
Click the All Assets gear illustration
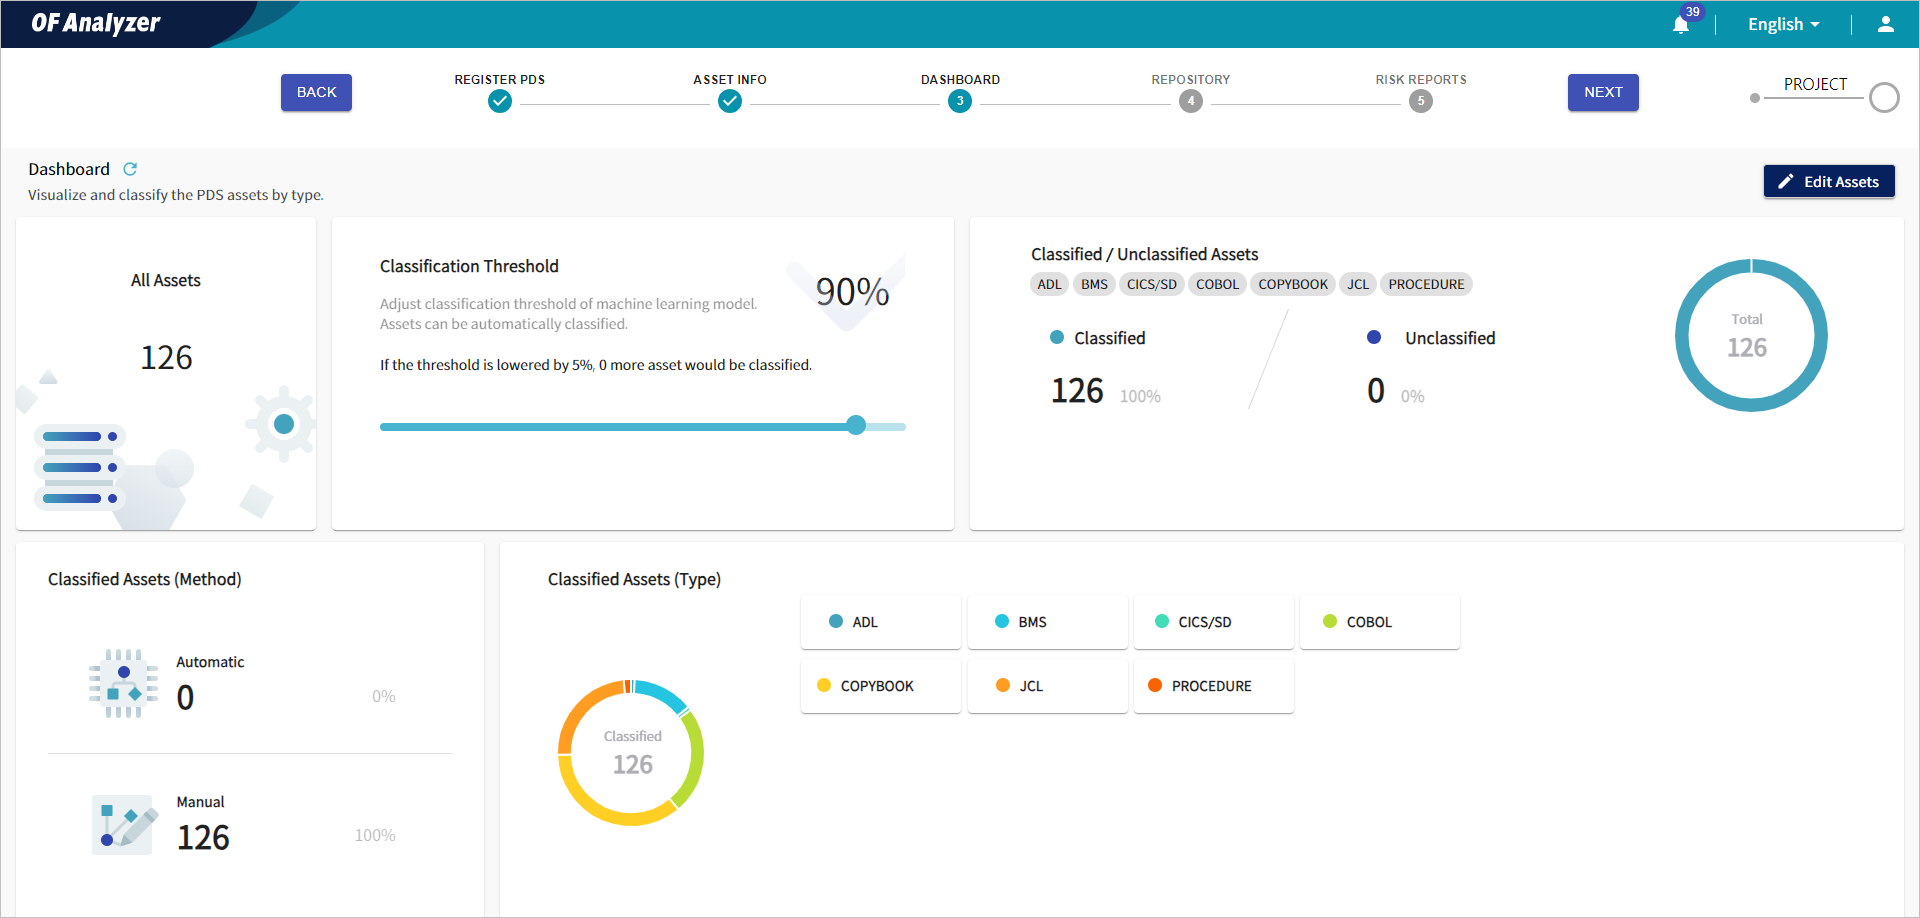point(283,424)
